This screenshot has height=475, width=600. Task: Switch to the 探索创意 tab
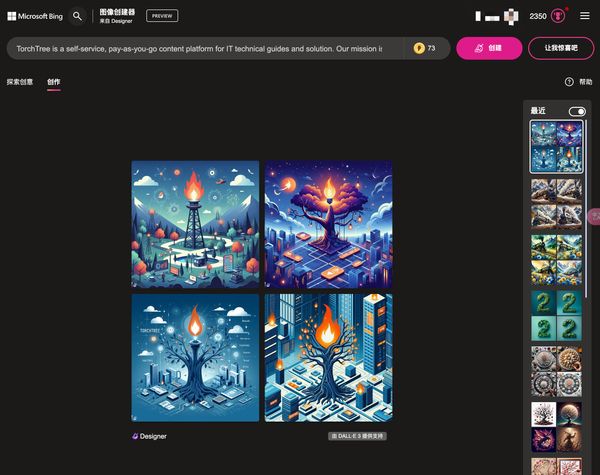click(20, 82)
